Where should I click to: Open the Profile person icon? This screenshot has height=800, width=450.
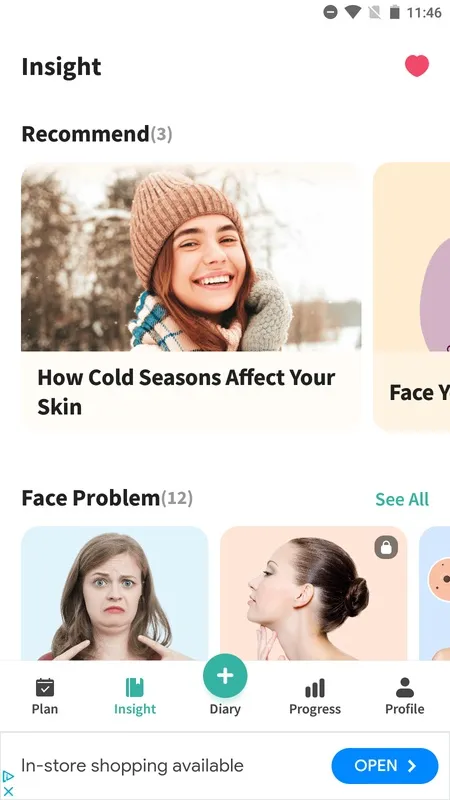tap(405, 687)
